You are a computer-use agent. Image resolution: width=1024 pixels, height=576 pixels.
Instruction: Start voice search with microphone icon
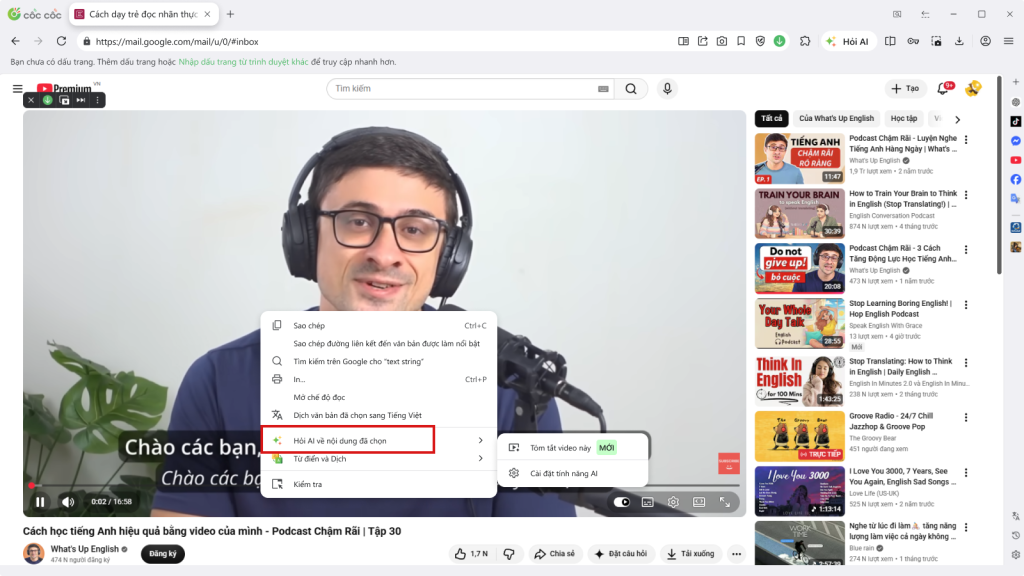(667, 89)
